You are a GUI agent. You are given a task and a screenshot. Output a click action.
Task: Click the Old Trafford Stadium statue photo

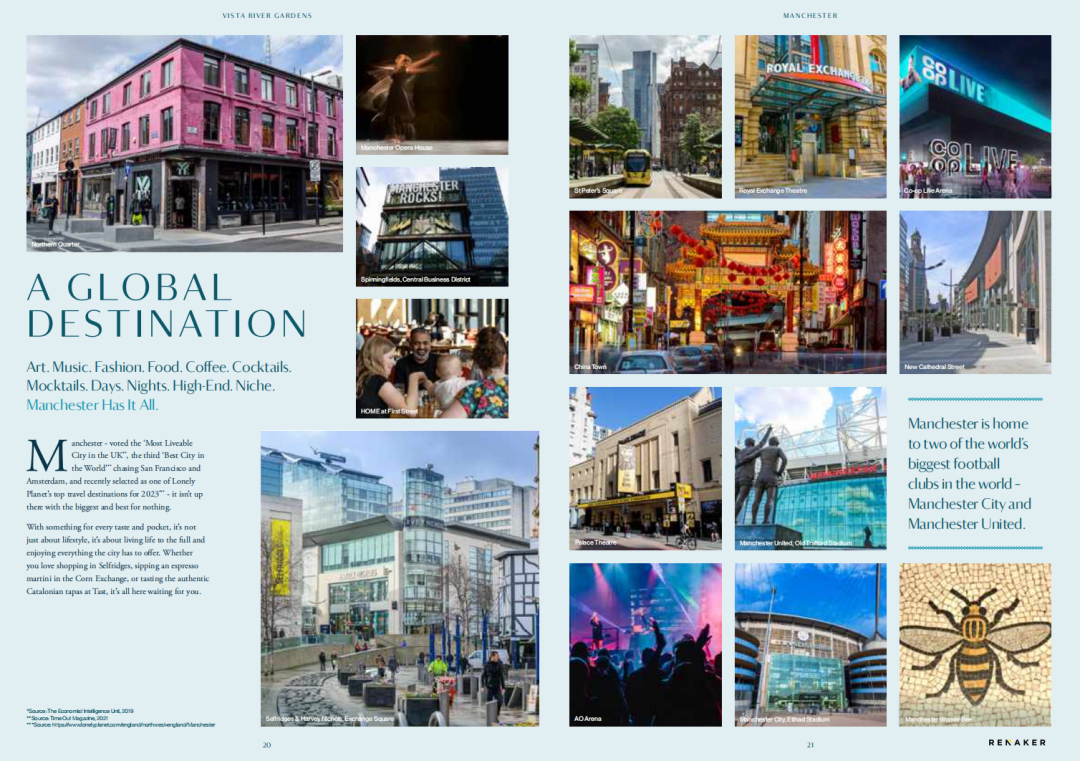tap(810, 468)
